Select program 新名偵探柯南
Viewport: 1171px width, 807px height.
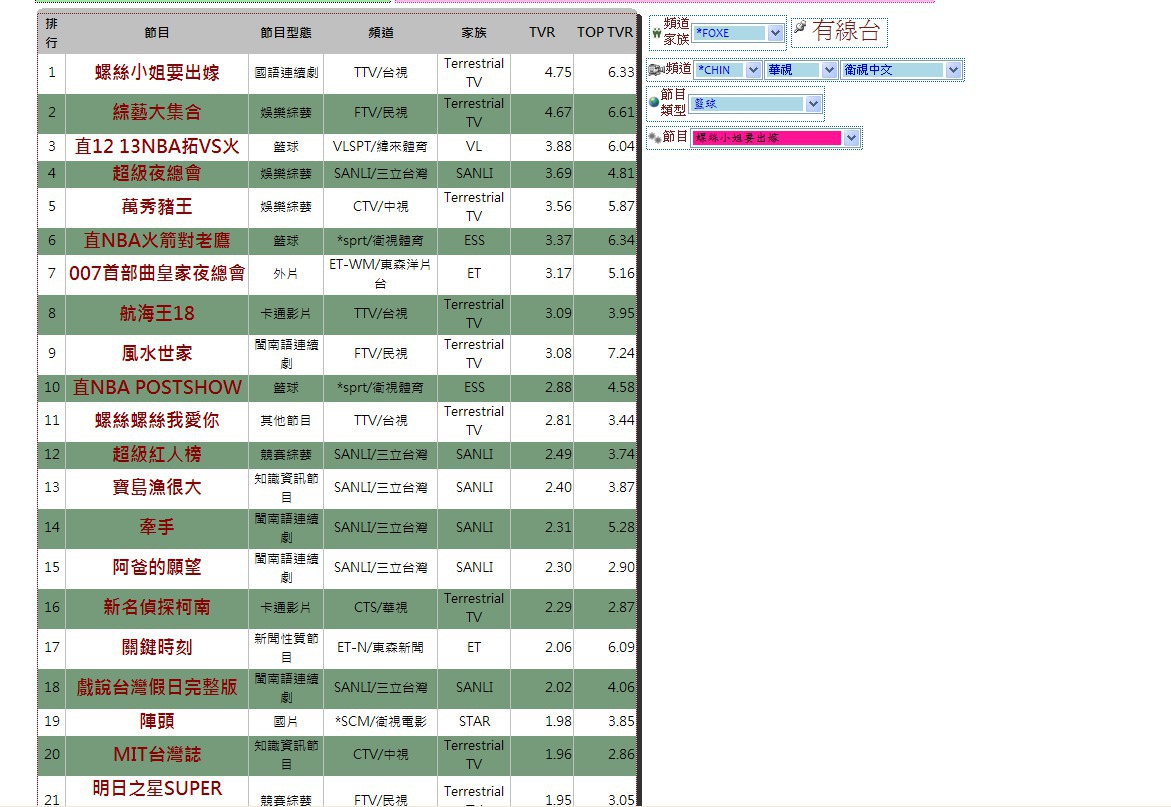[x=157, y=607]
